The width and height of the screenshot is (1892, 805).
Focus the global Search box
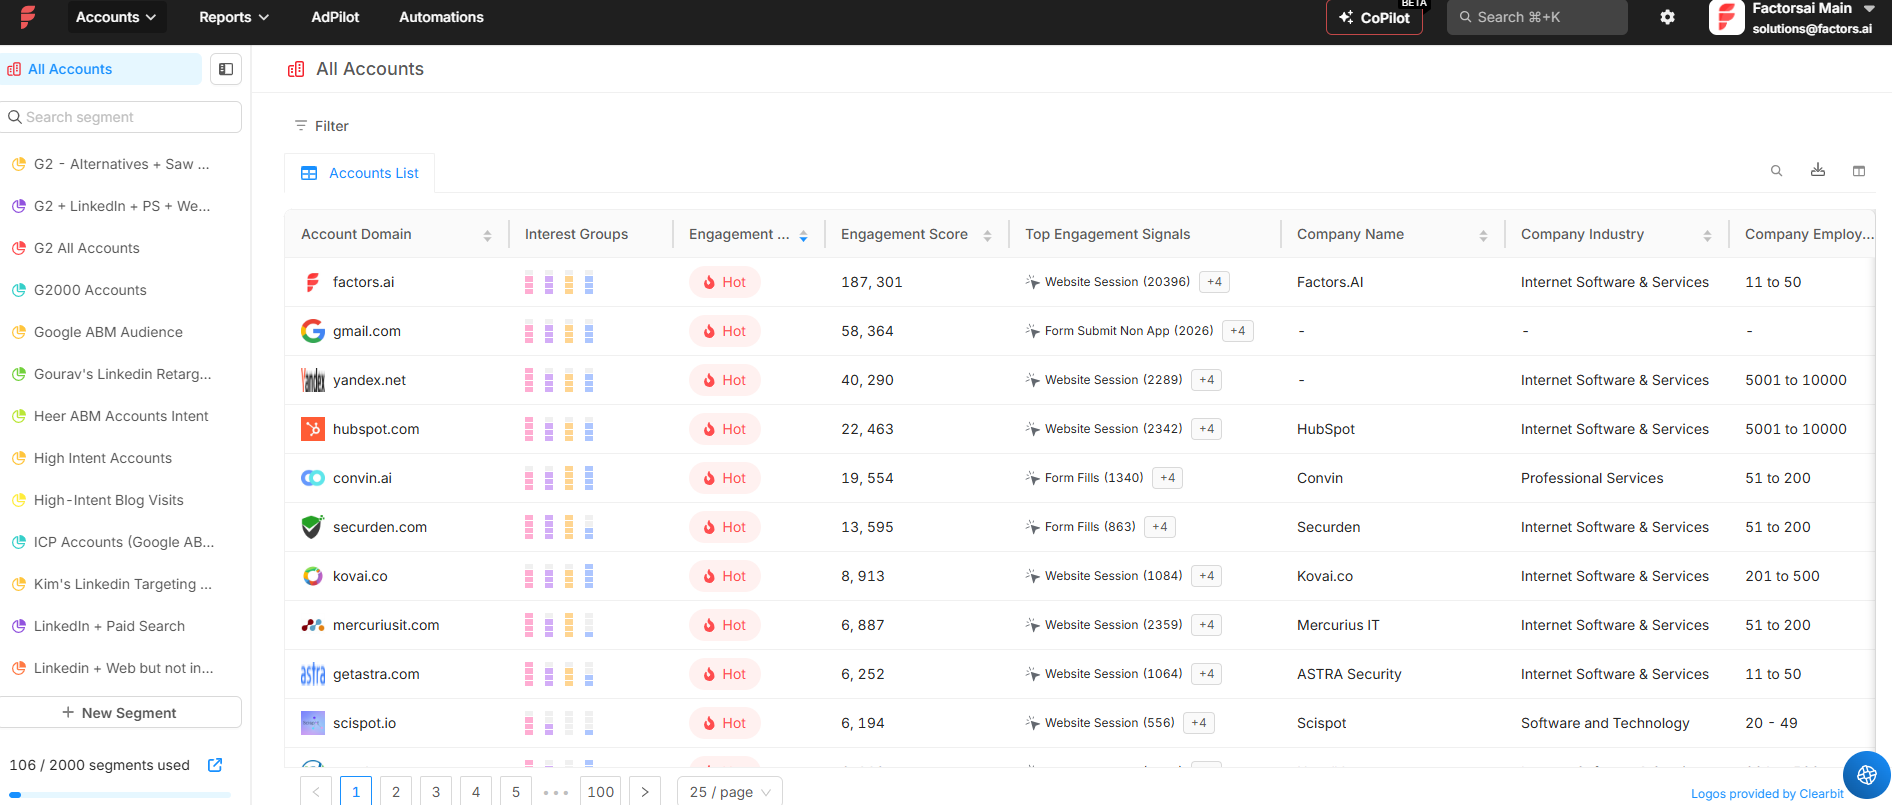click(x=1537, y=17)
